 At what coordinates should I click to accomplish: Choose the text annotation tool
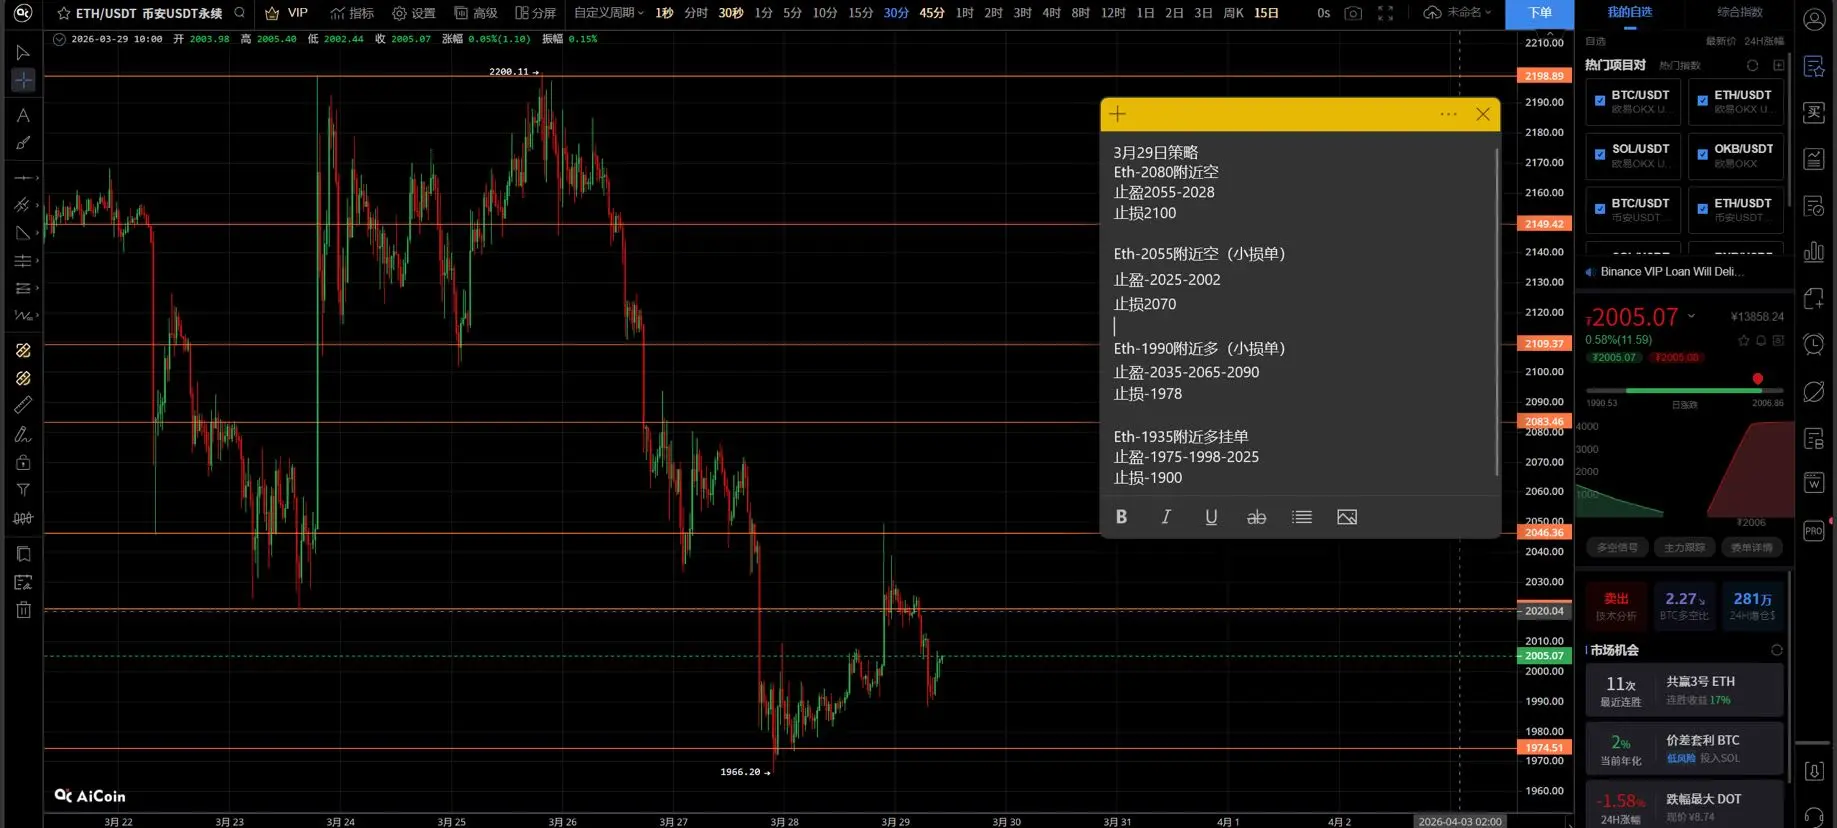tap(23, 115)
